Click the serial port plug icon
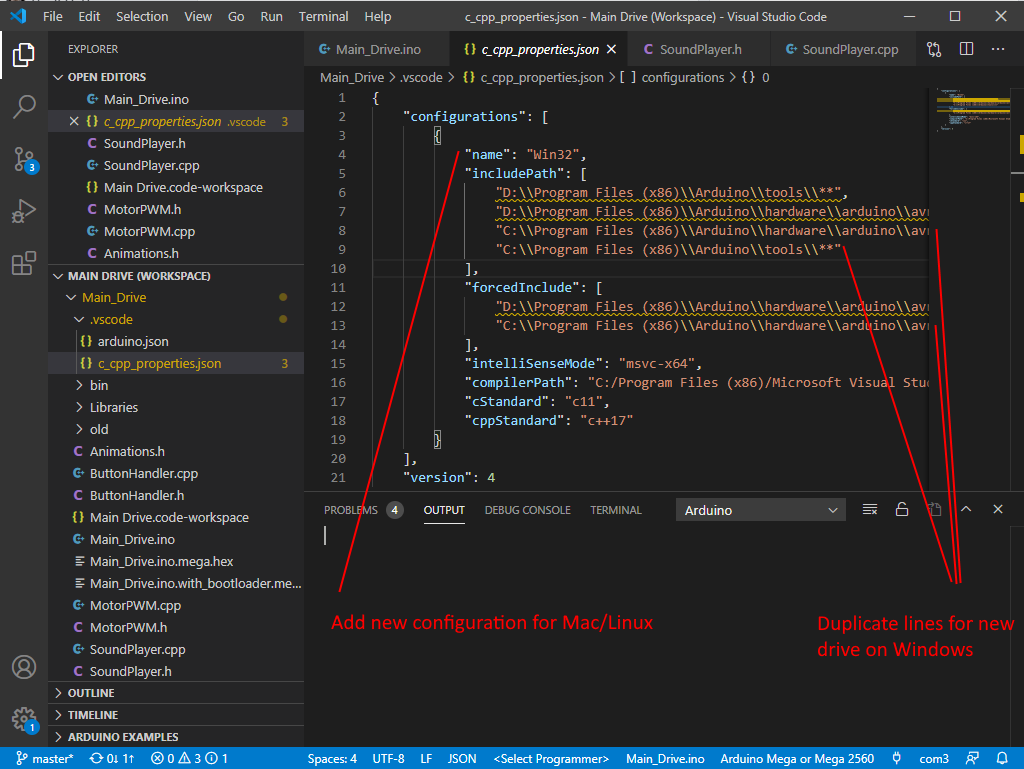The image size is (1024, 769). coord(897,759)
